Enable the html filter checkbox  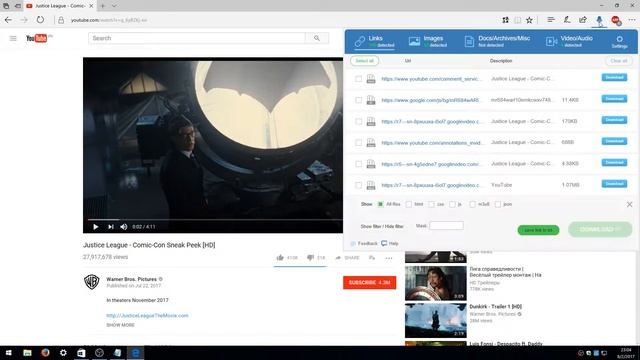click(409, 204)
